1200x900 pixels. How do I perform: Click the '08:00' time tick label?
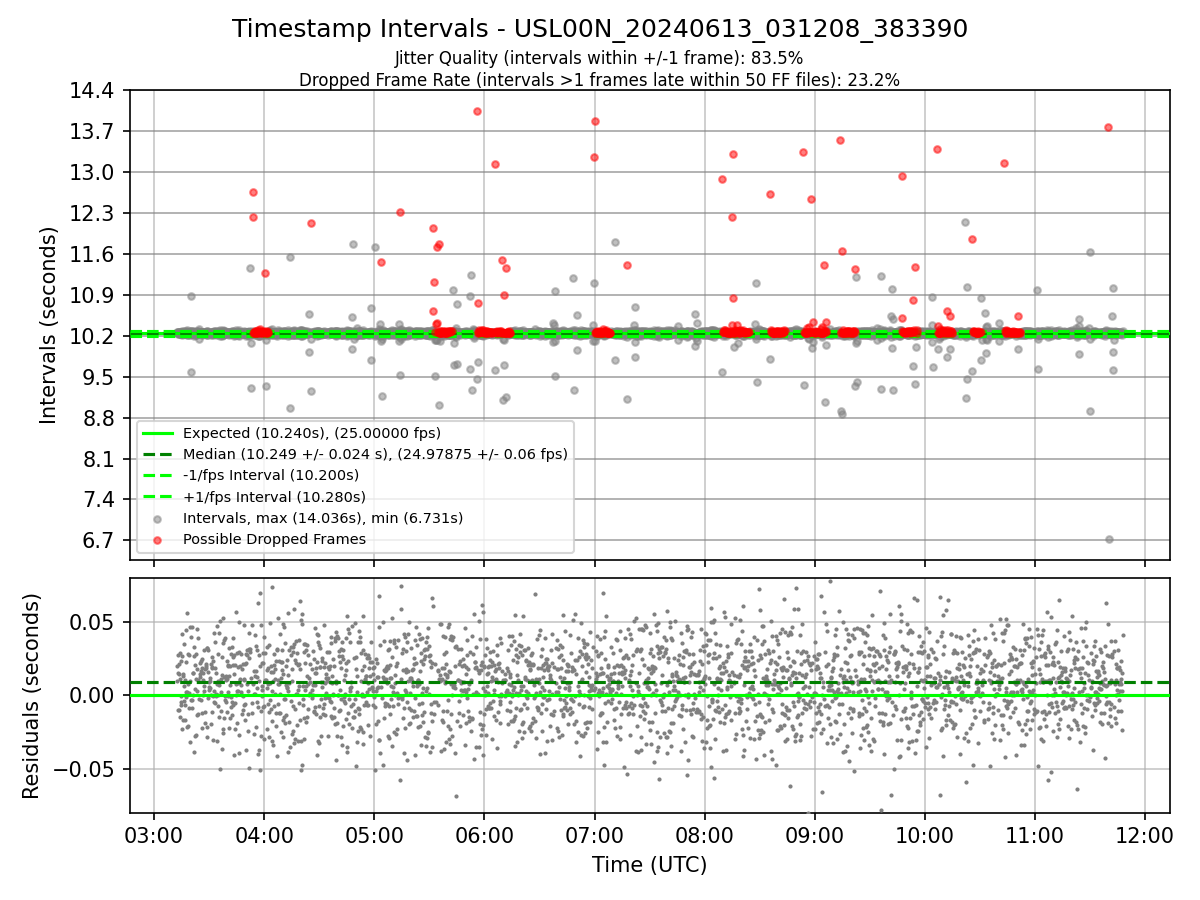click(704, 835)
